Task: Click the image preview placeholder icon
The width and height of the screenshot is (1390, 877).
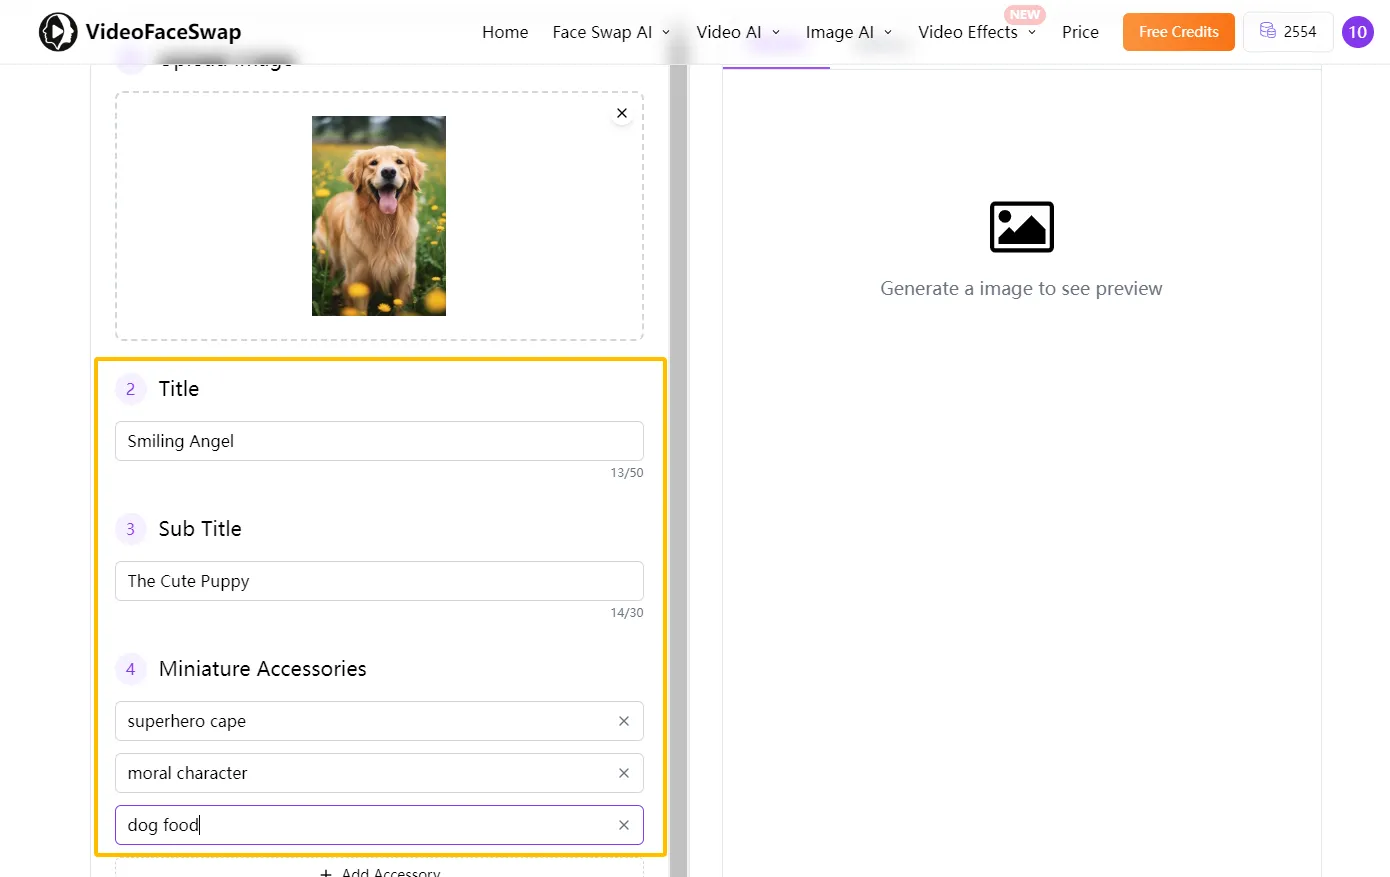Action: (1021, 227)
